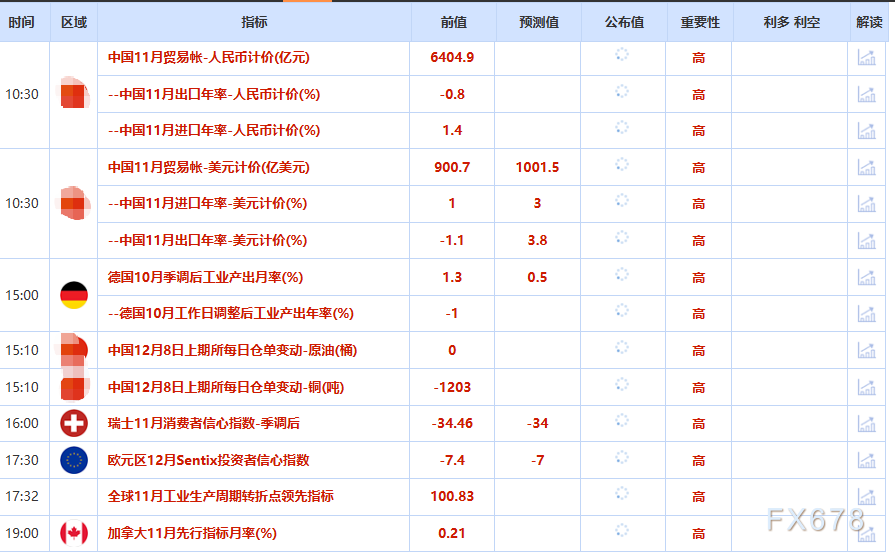Click the 指标 column header
Screen dimensions: 895x555
coord(254,22)
